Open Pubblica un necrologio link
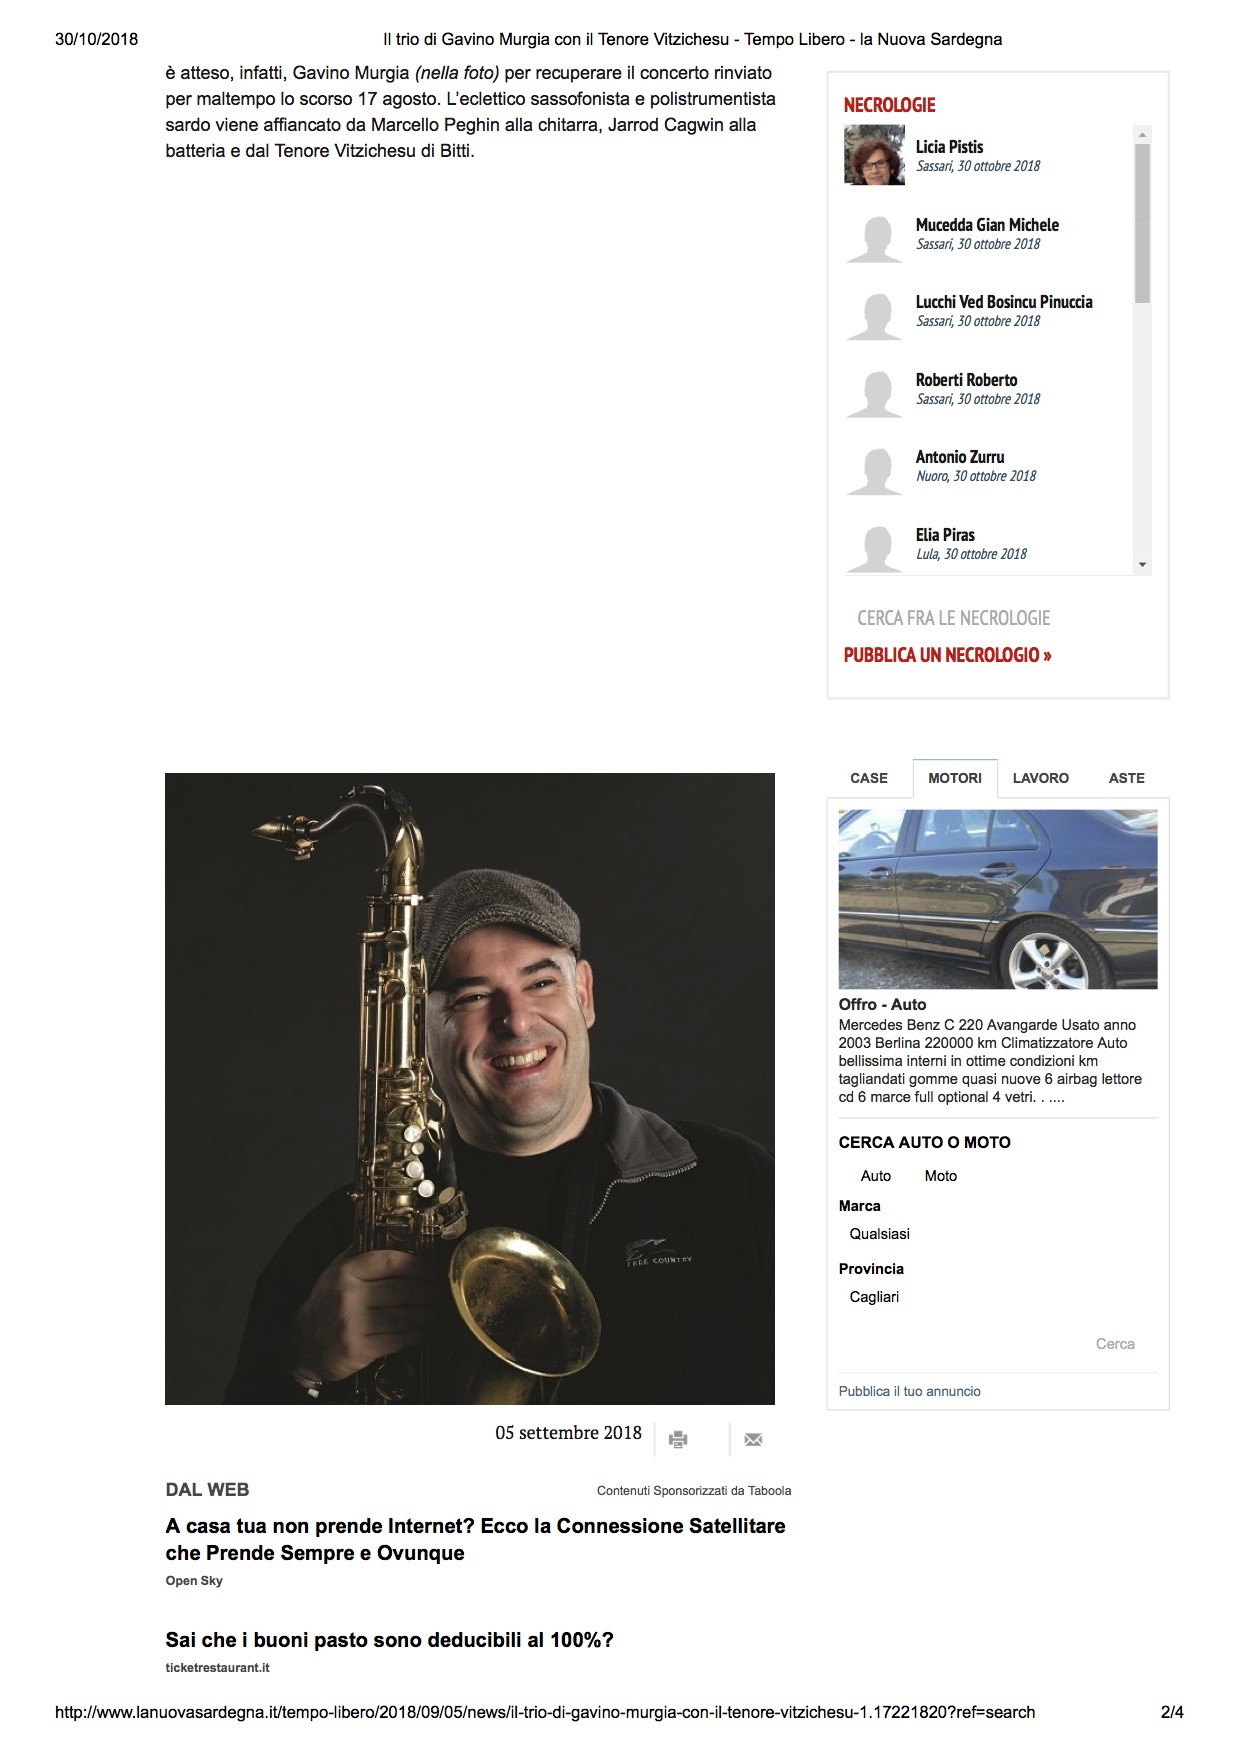This screenshot has width=1239, height=1753. pyautogui.click(x=947, y=655)
